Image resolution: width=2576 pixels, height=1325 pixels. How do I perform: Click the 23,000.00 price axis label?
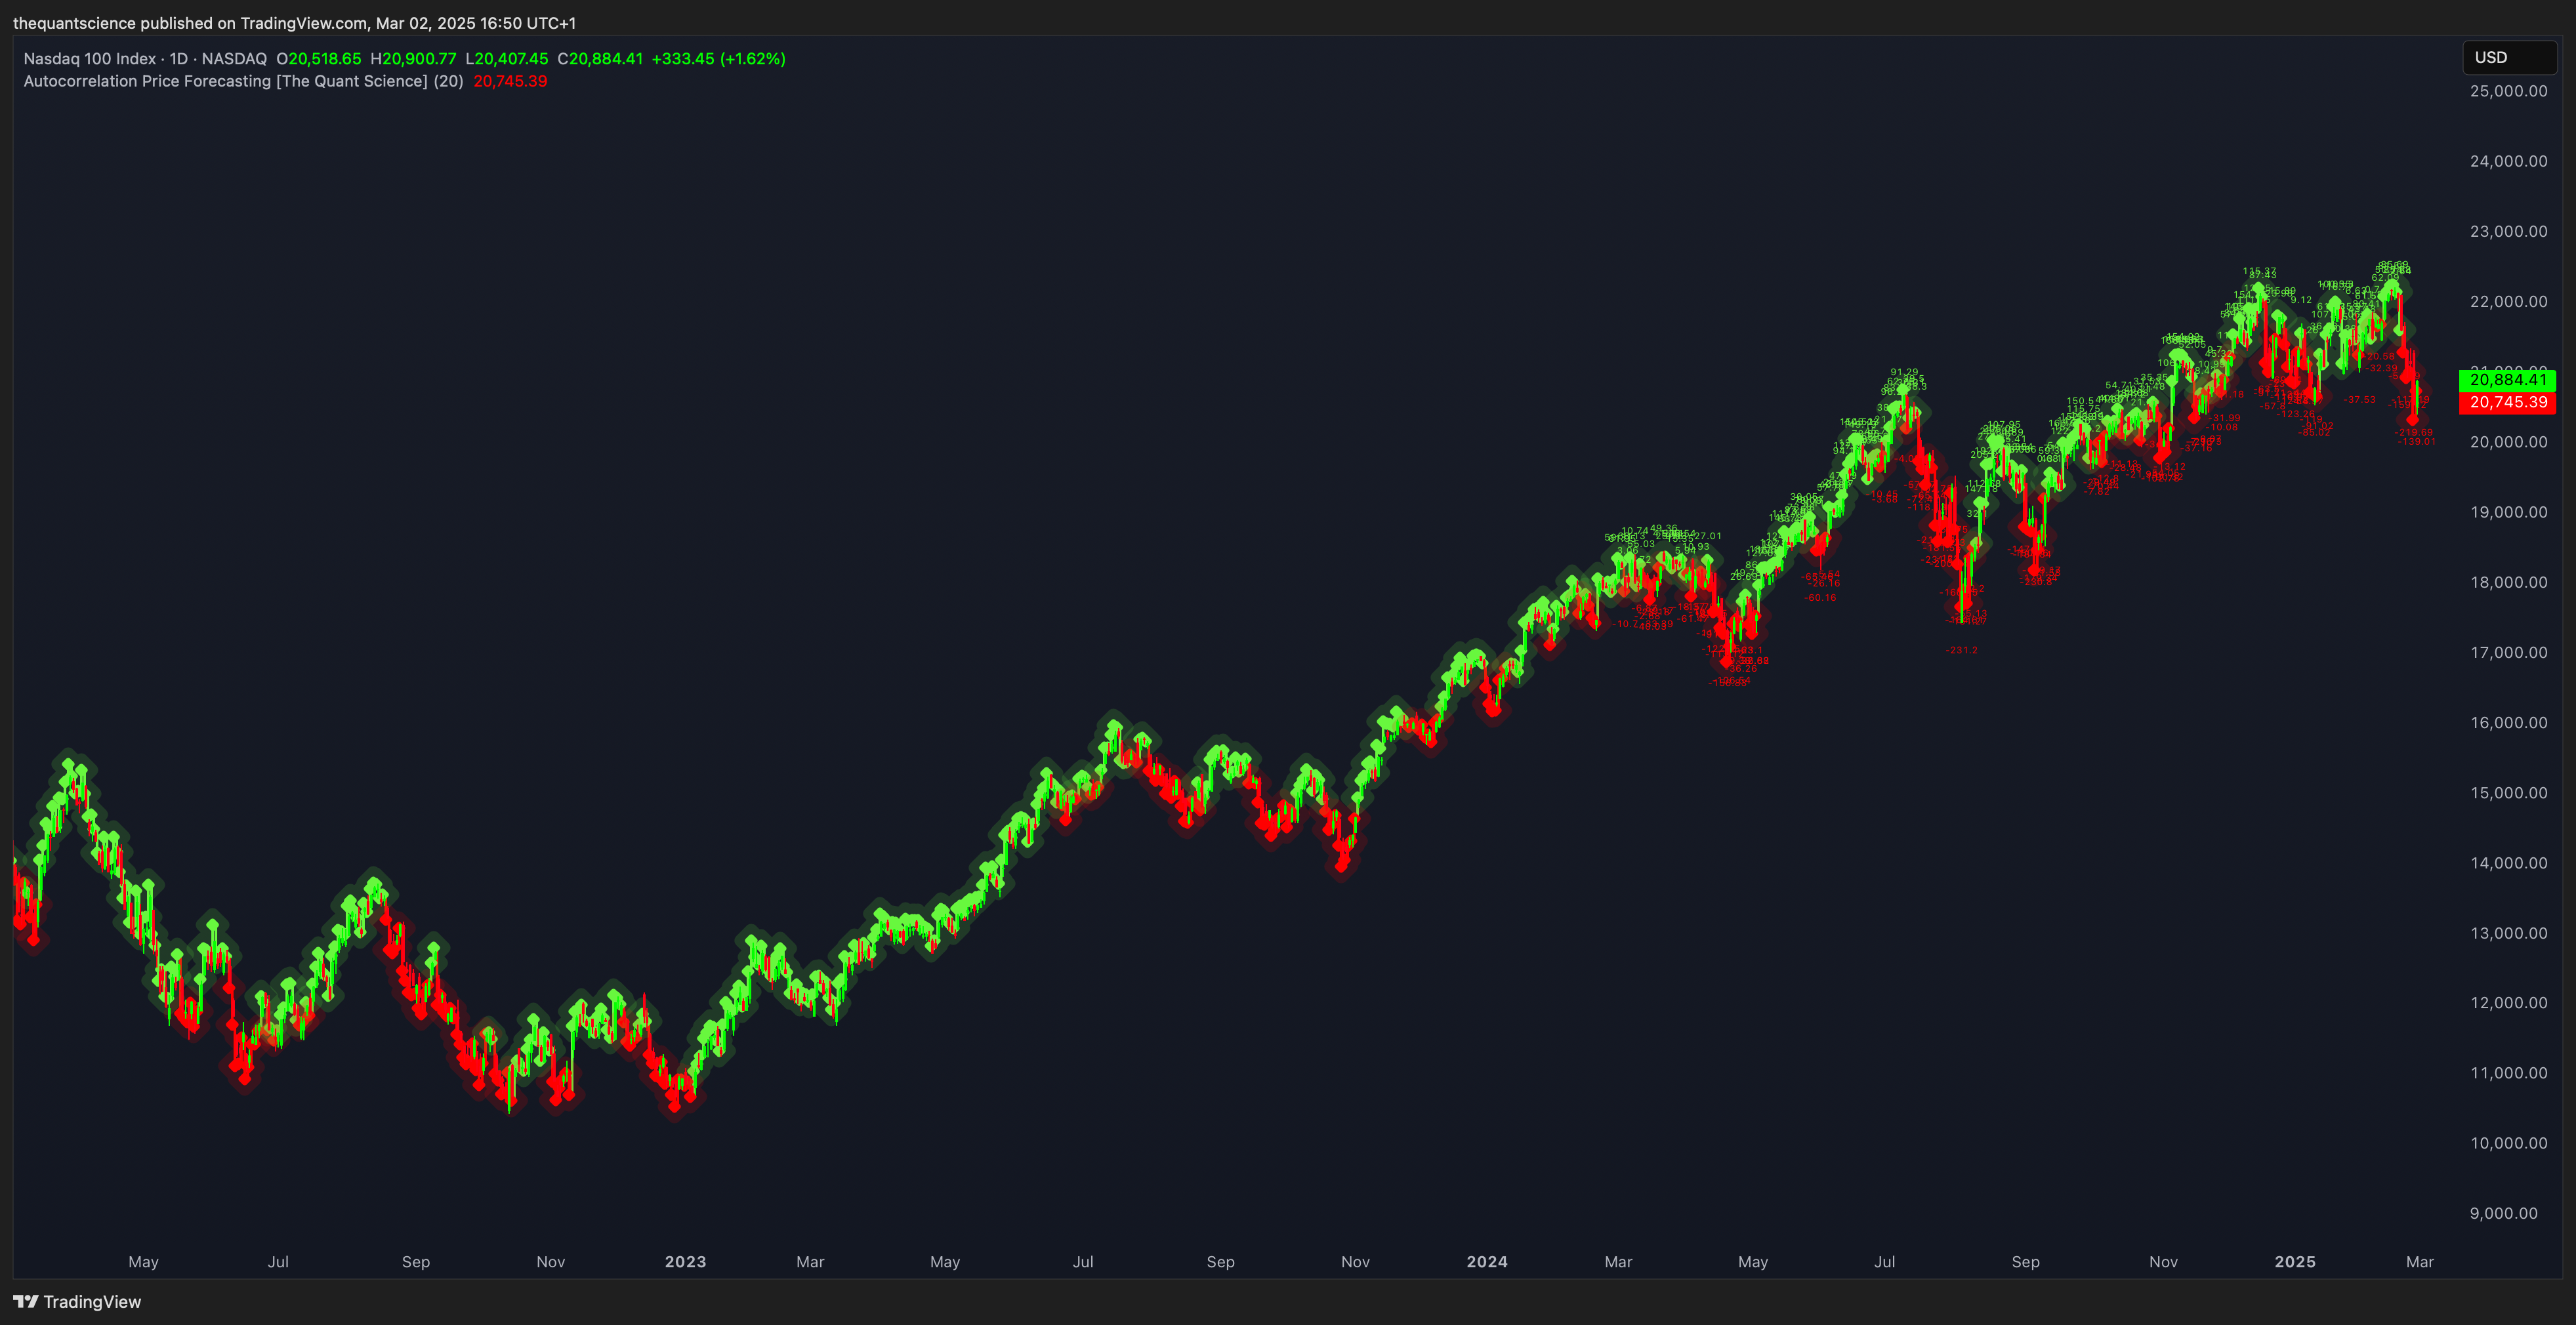2508,231
